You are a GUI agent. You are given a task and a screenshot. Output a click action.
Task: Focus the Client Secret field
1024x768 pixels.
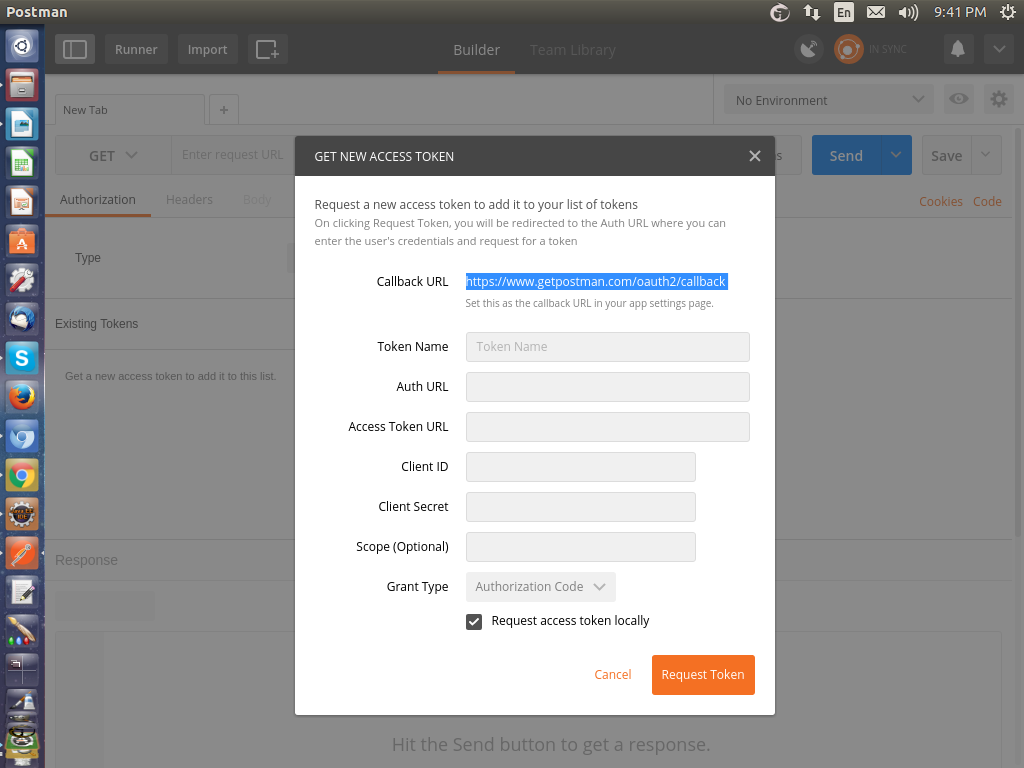(581, 507)
